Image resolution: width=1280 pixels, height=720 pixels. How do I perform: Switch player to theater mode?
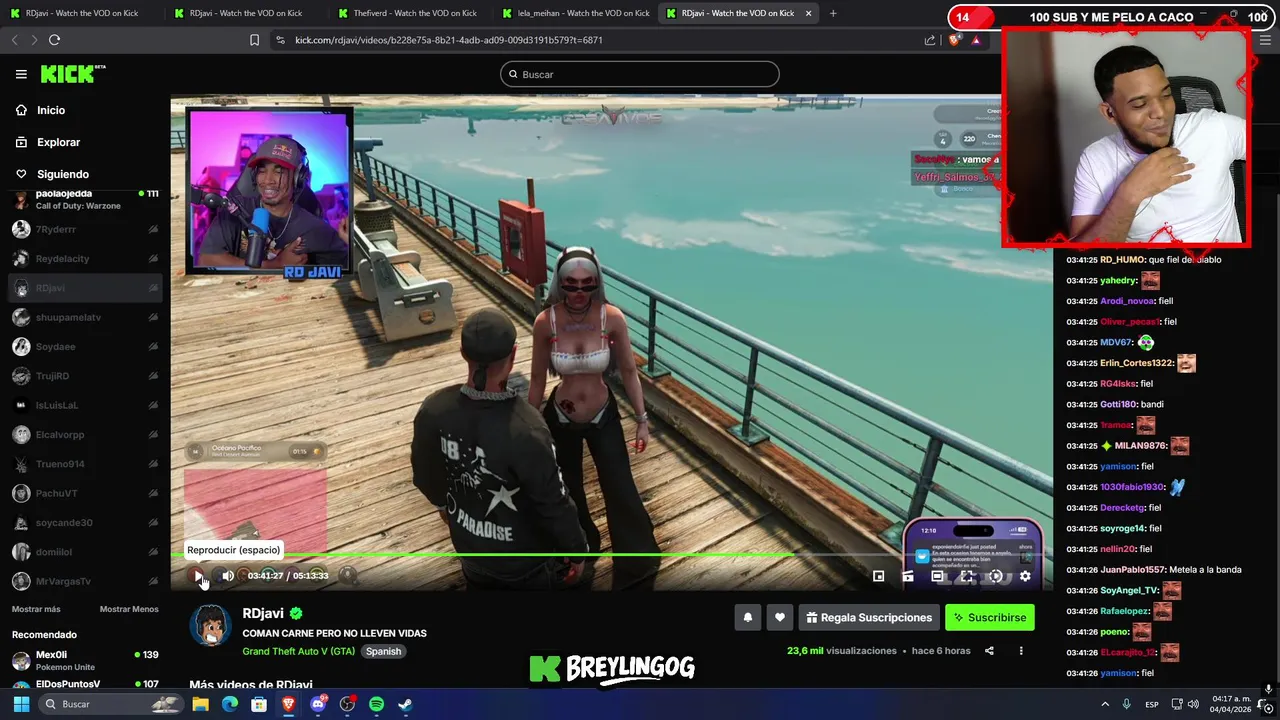point(937,576)
